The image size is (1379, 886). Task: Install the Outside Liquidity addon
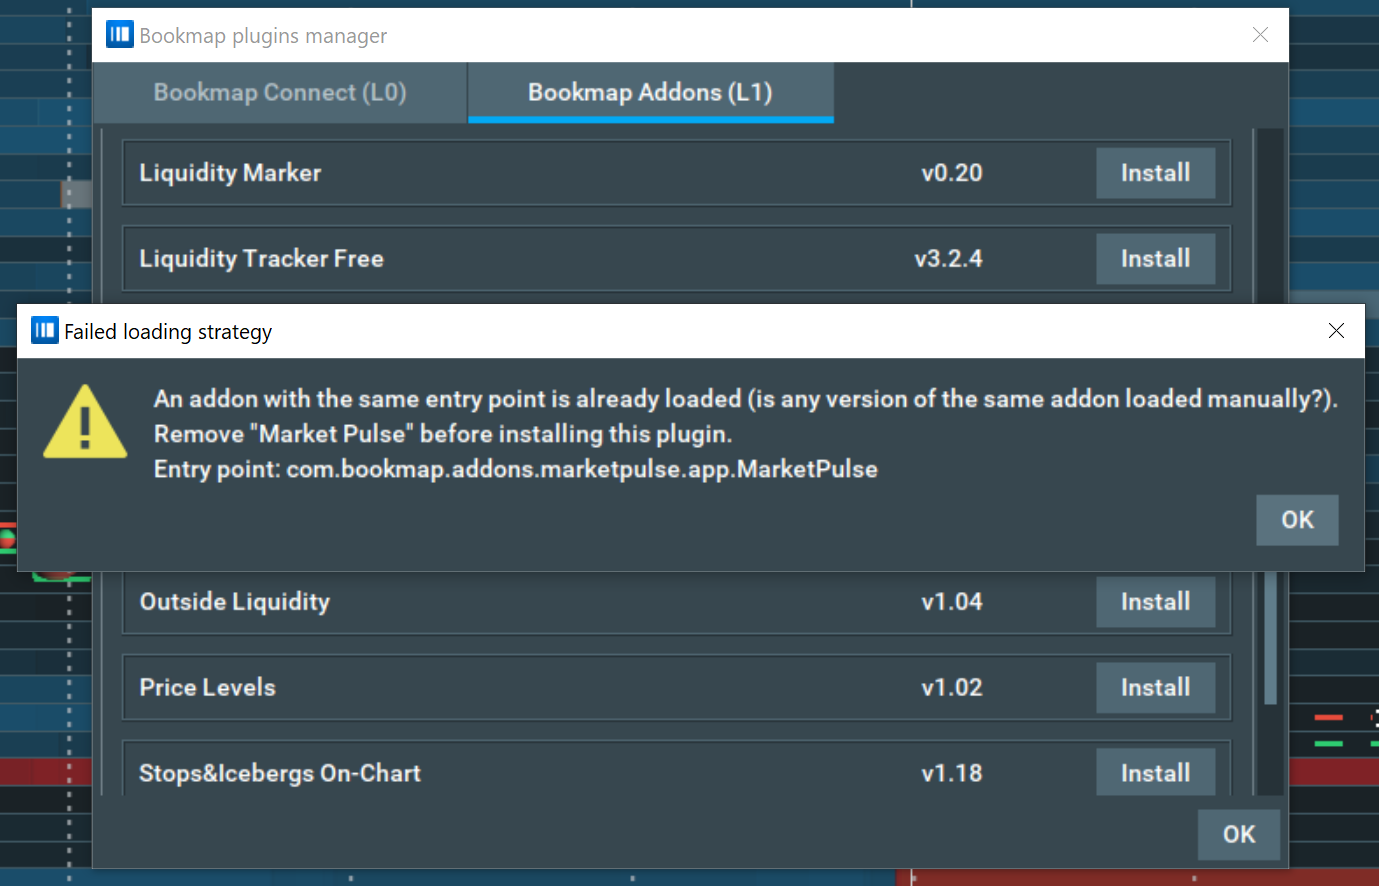[1155, 602]
